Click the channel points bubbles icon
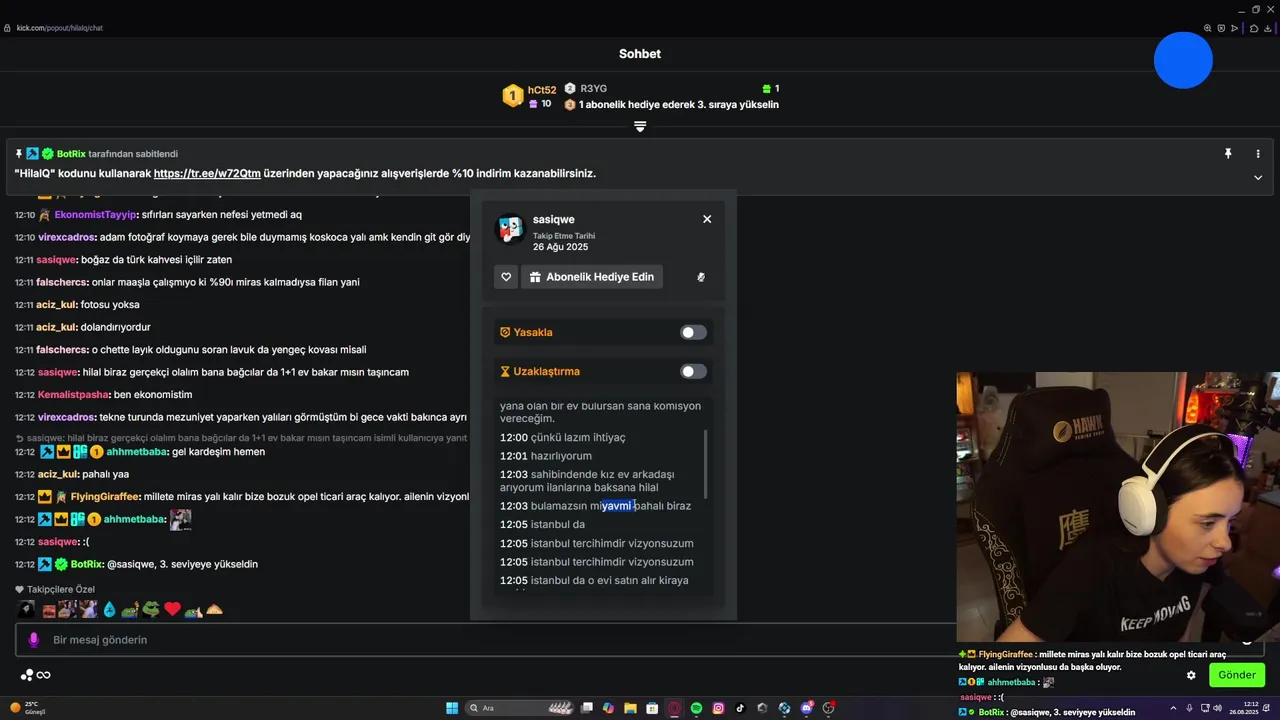The width and height of the screenshot is (1280, 720). [x=27, y=675]
